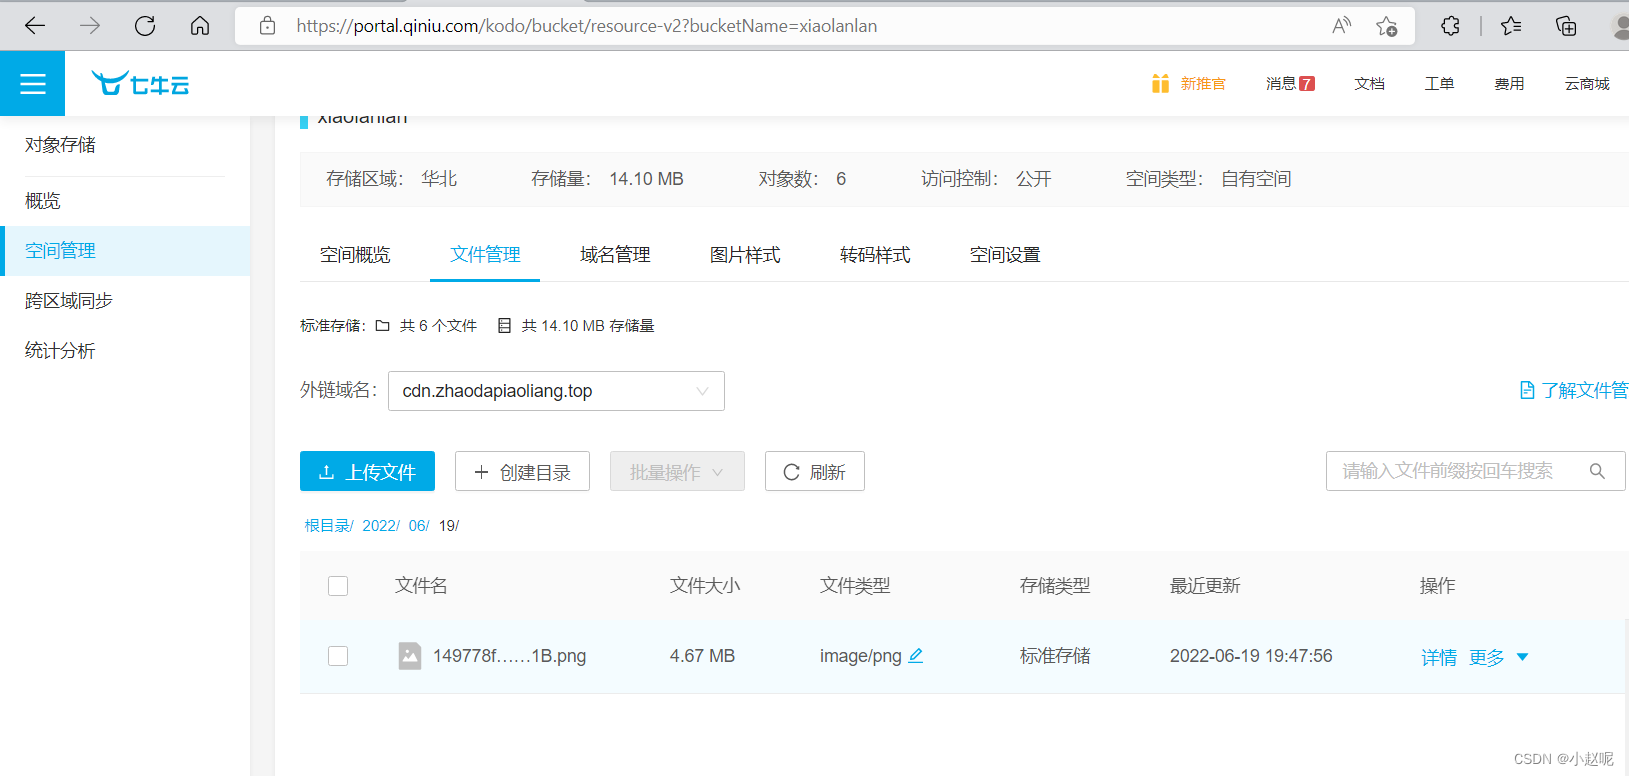1629x776 pixels.
Task: Navigate to 2022/ in the breadcrumb path
Action: coord(380,526)
